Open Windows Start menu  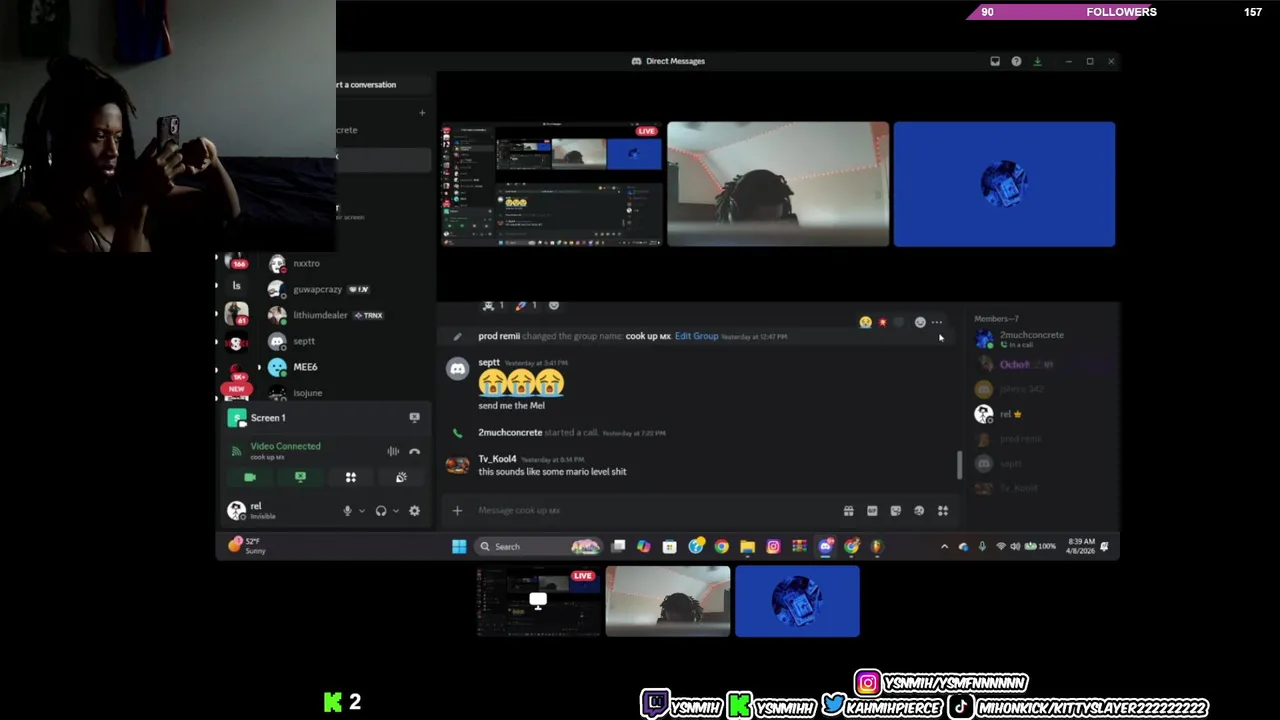(x=459, y=546)
